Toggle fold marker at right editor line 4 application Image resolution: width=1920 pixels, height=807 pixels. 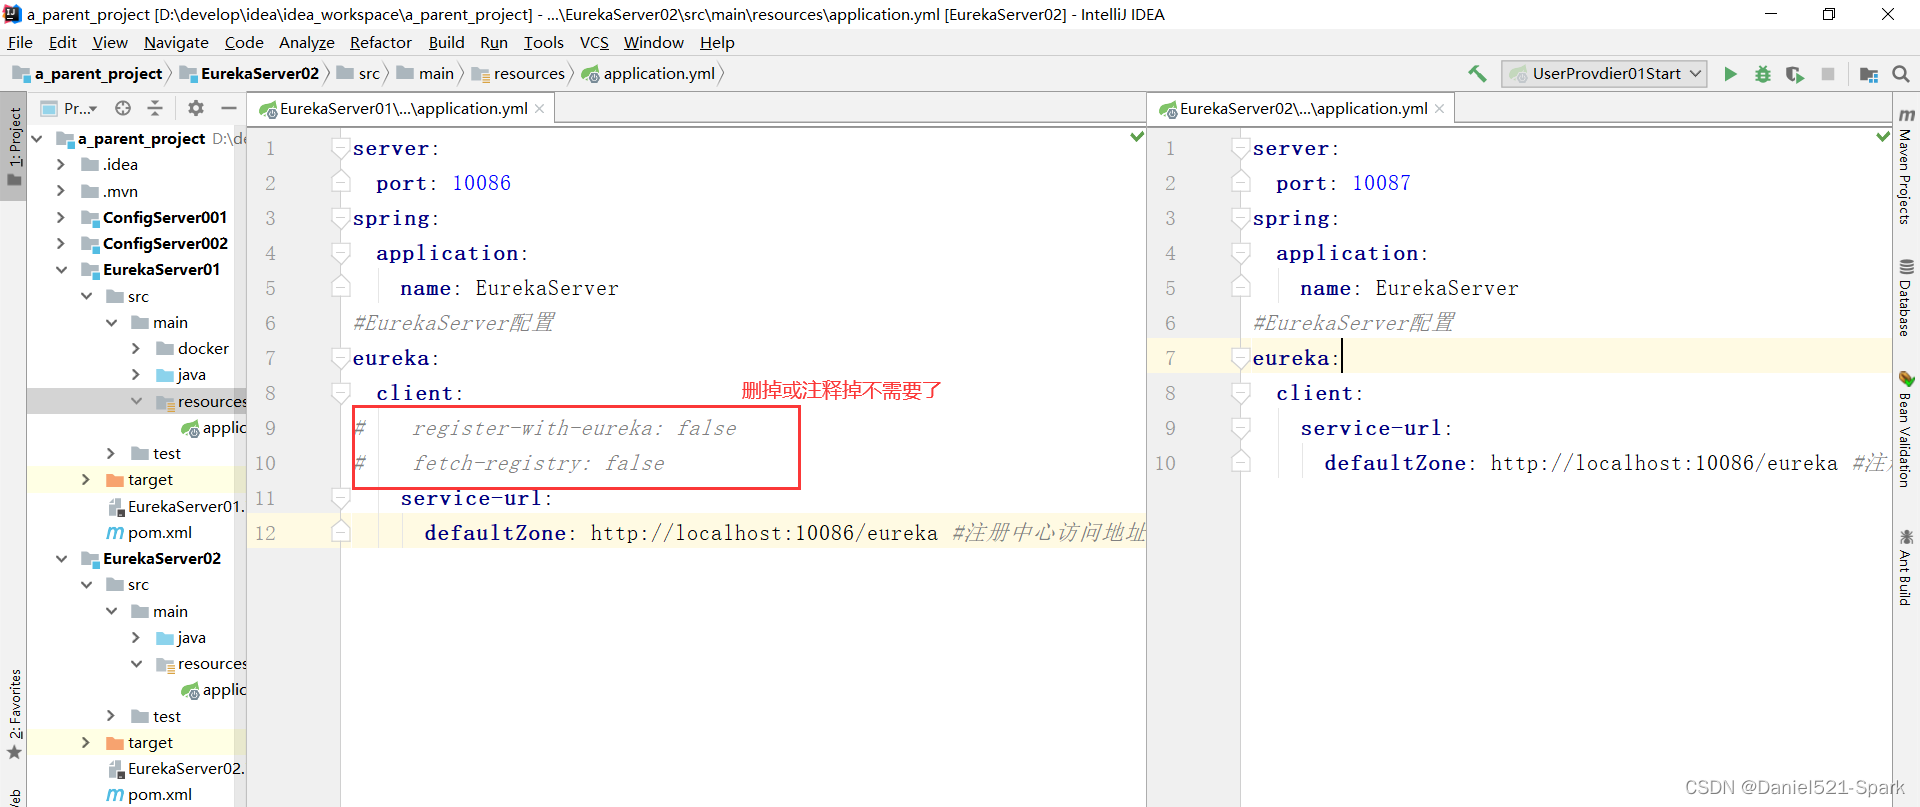[x=1241, y=253]
